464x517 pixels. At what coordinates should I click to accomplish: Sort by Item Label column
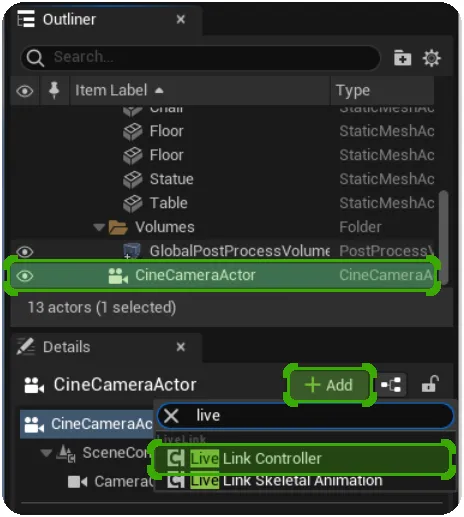111,90
